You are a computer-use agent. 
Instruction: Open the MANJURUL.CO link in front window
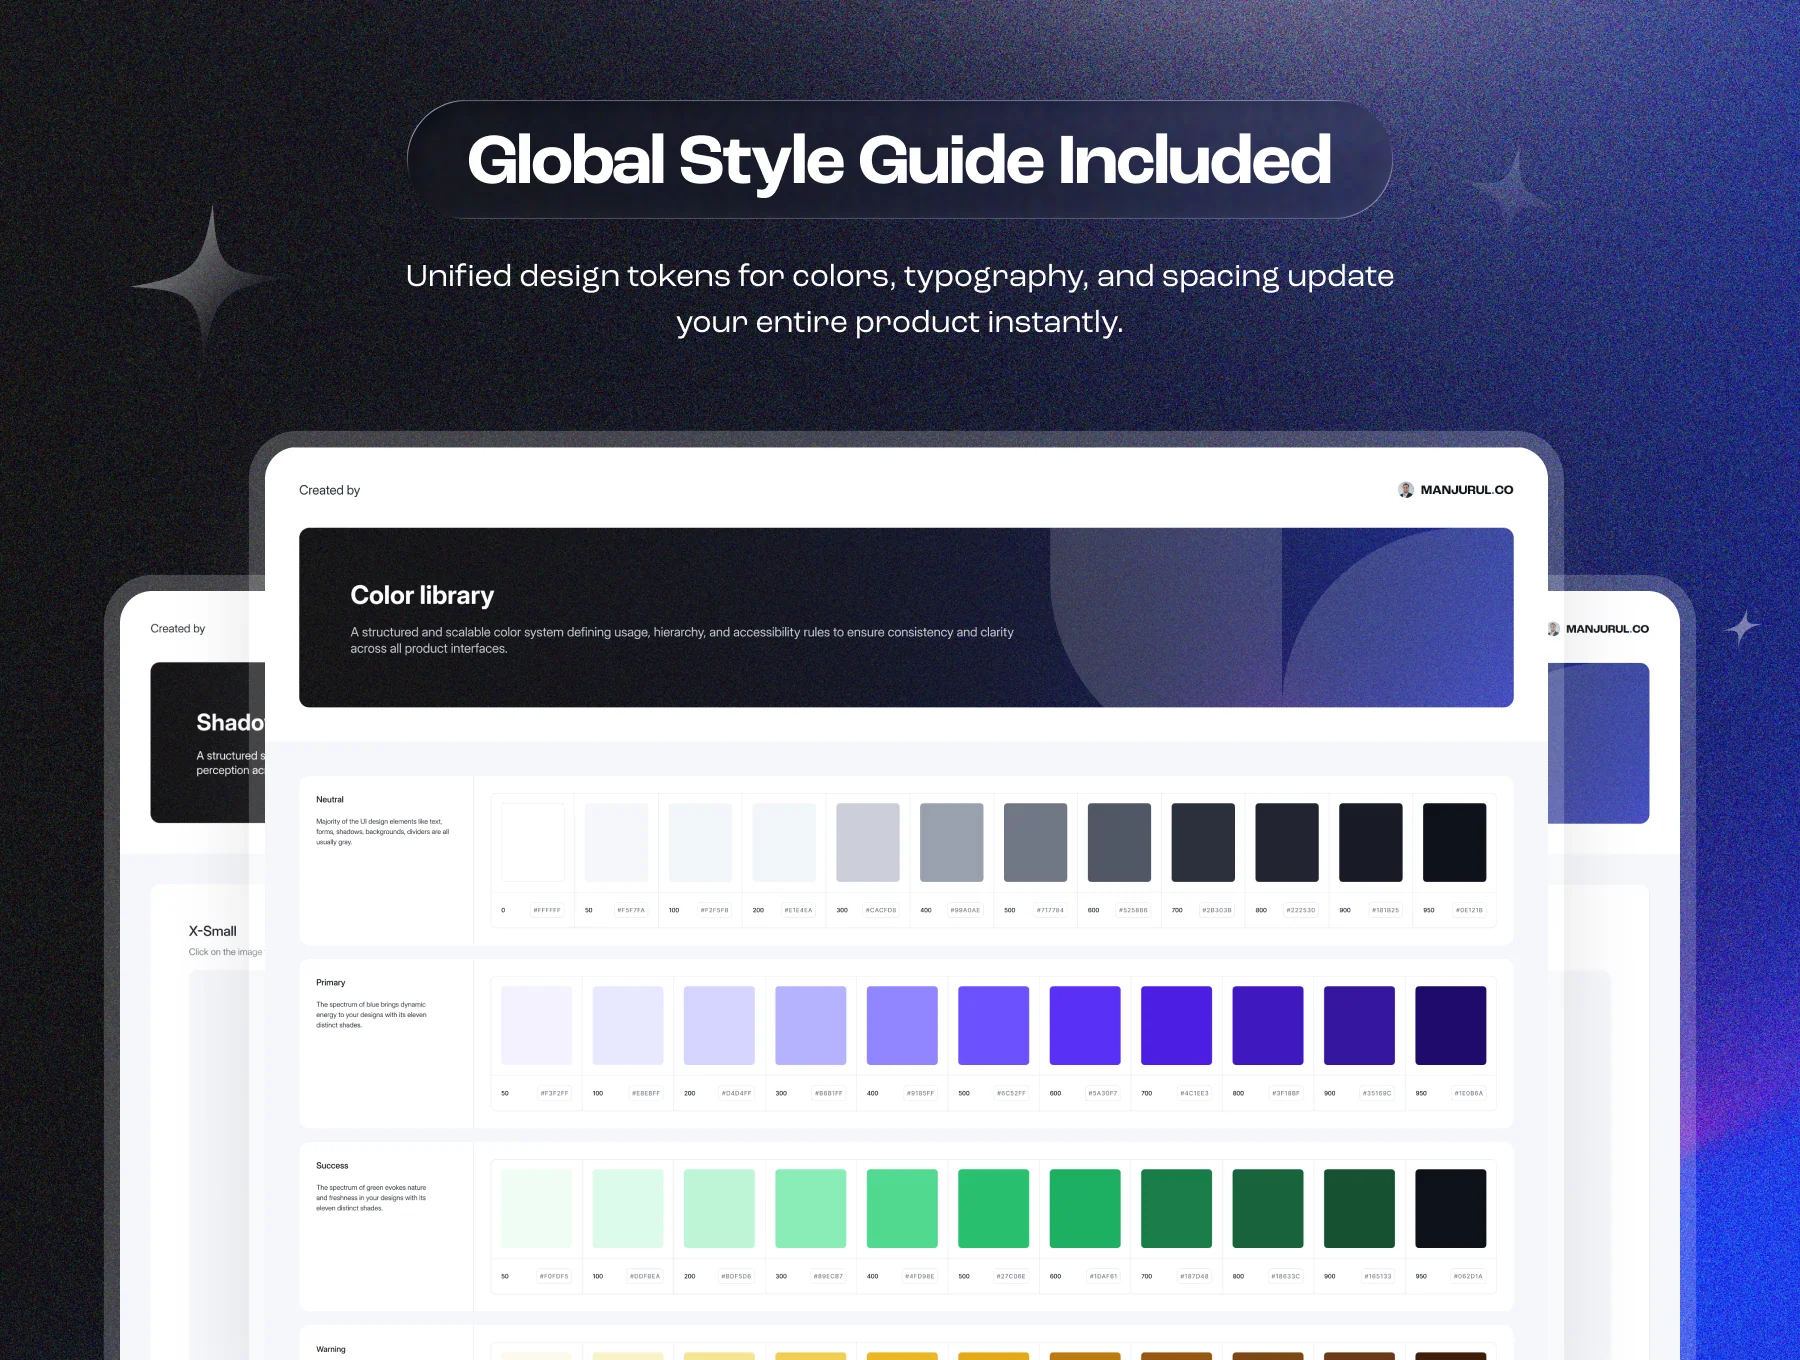(1466, 490)
